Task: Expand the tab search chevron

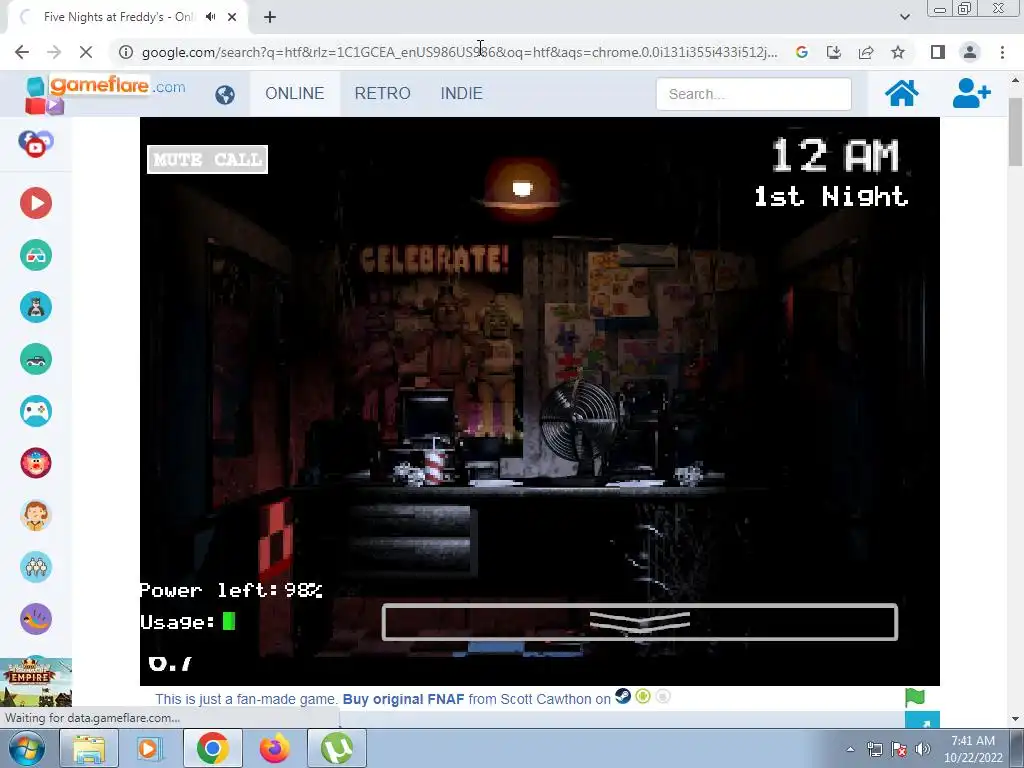Action: 904,17
